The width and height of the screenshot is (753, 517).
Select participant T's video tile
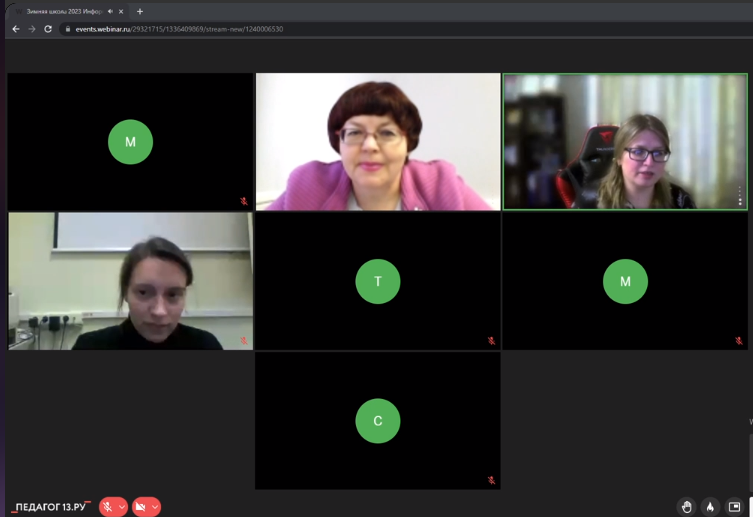(377, 281)
